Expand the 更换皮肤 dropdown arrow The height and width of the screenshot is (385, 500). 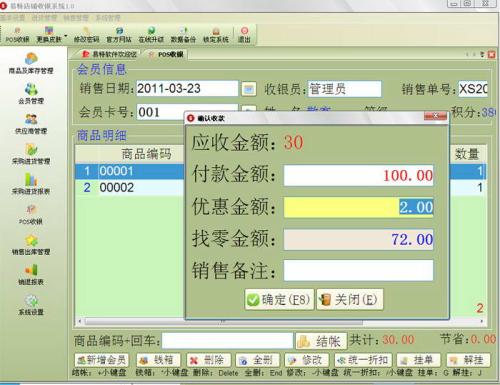click(x=65, y=35)
